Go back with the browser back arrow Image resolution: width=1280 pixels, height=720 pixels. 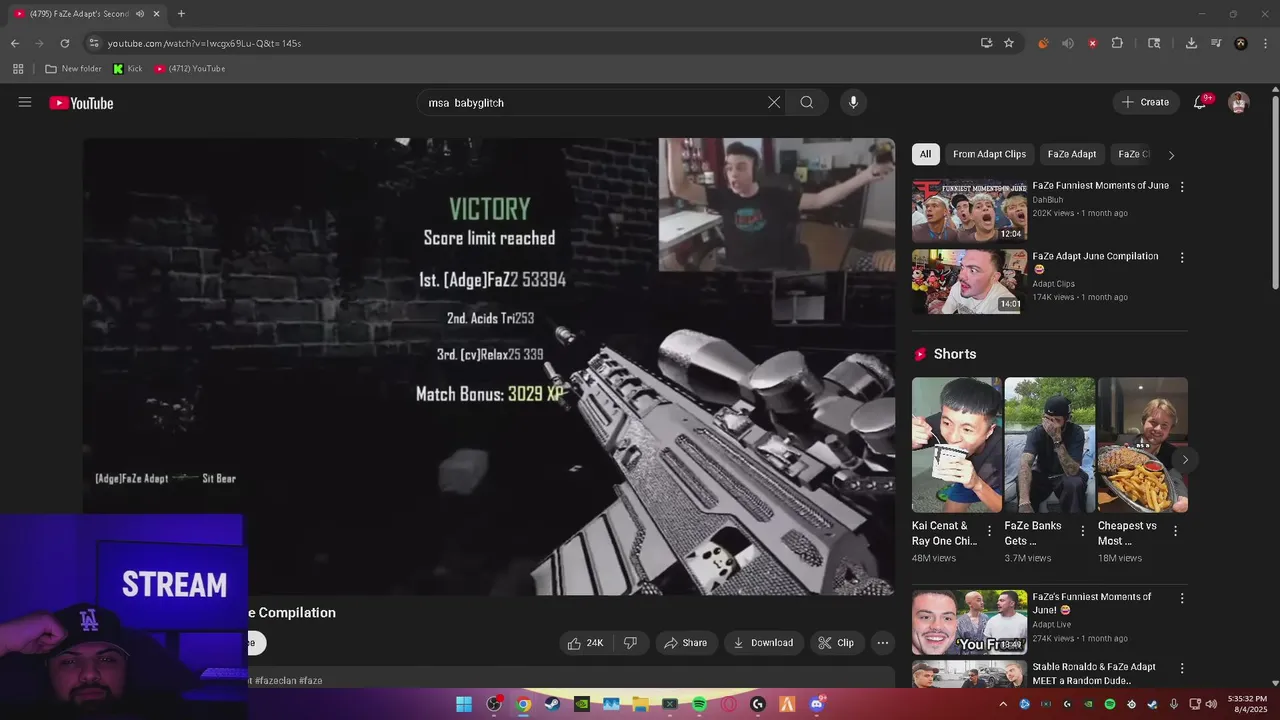(x=15, y=43)
